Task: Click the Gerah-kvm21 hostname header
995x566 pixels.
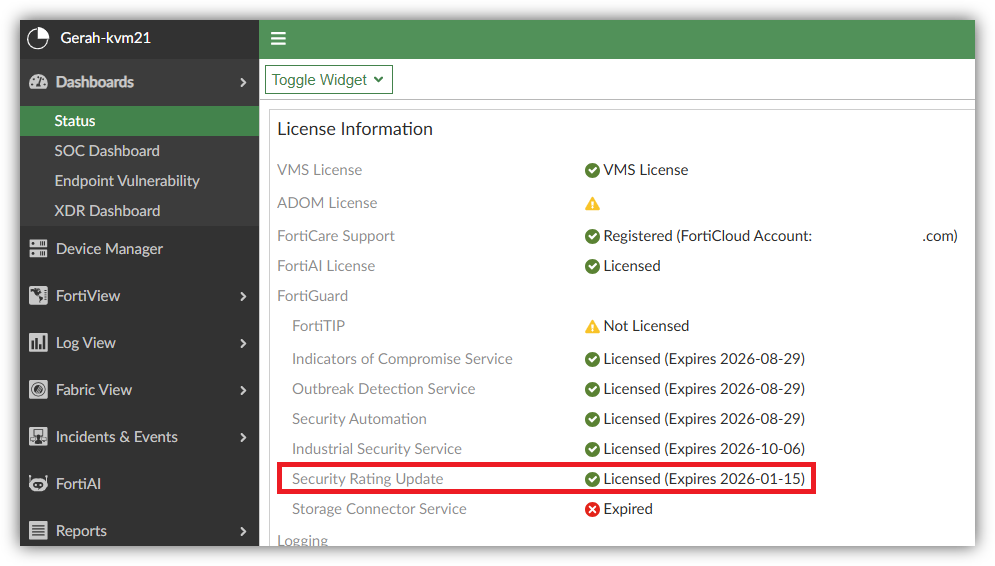Action: [105, 38]
